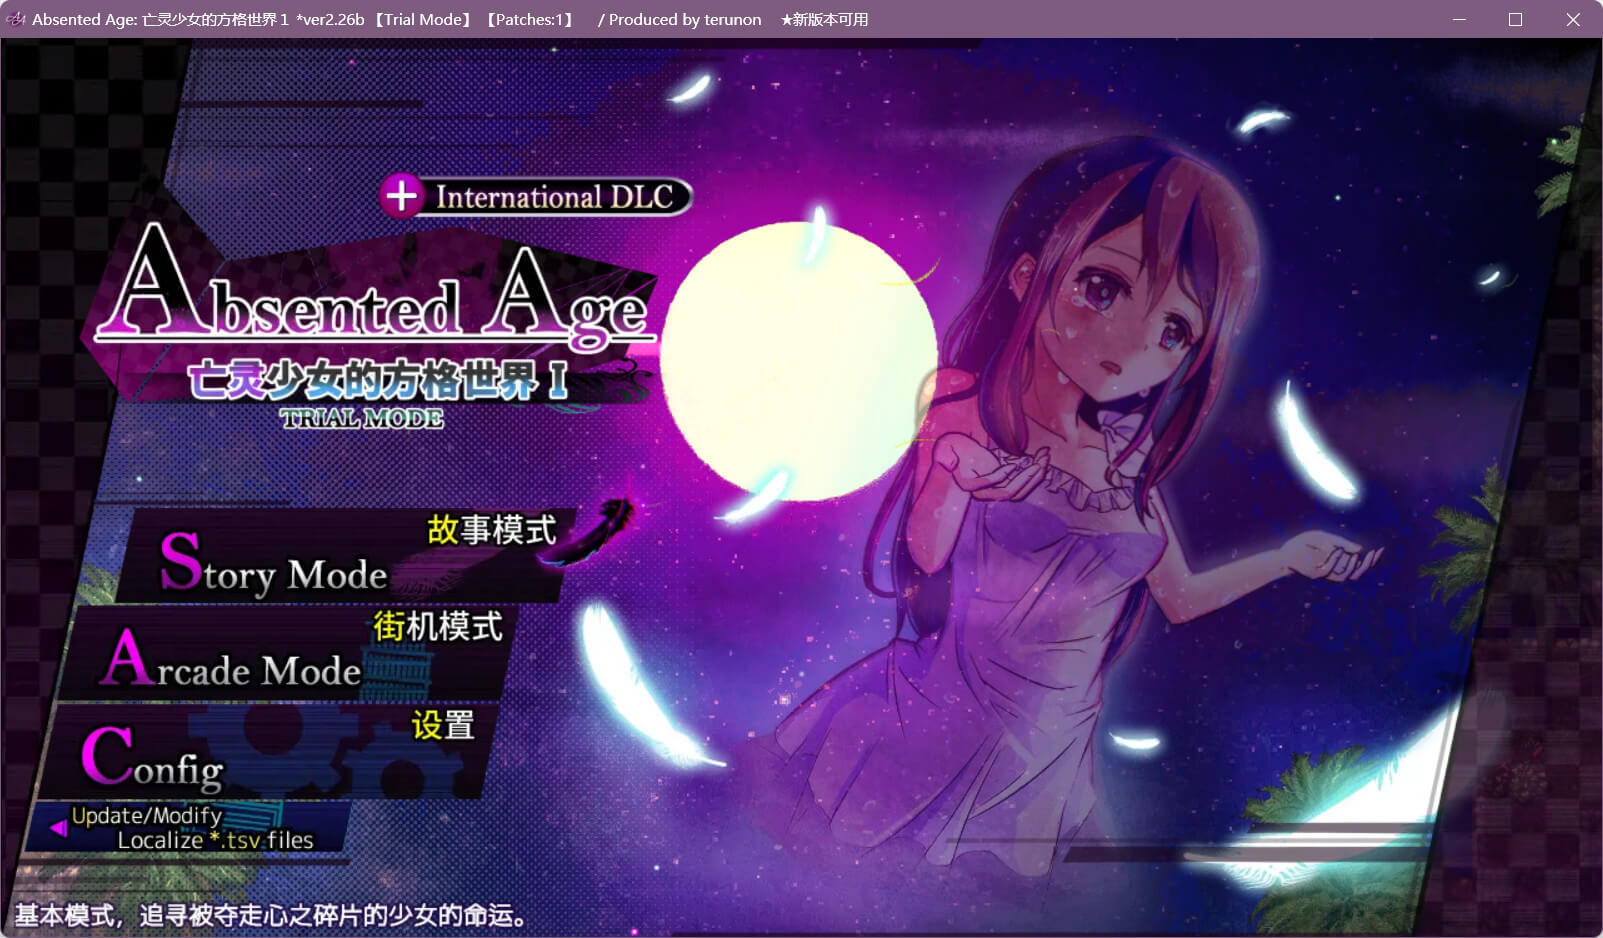Click the 街机模式 Chinese label
Viewport: 1603px width, 938px height.
point(437,627)
